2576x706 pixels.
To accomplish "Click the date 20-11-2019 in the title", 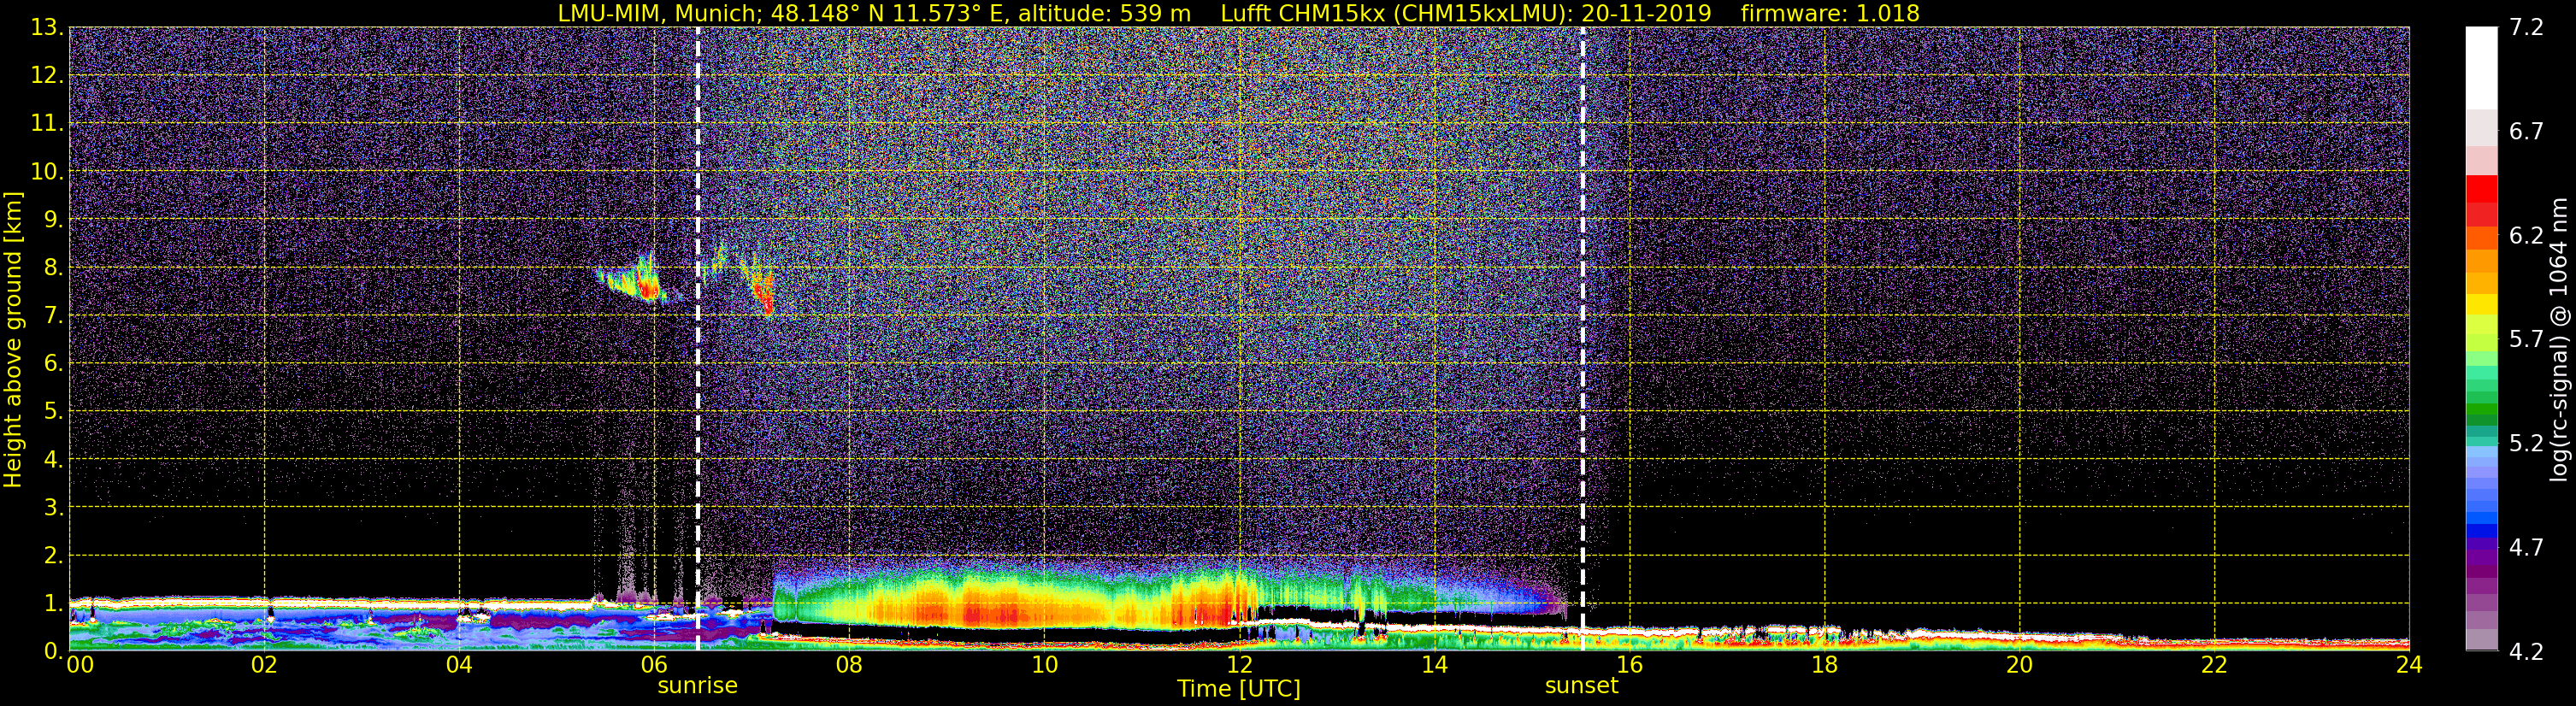I will point(1646,13).
